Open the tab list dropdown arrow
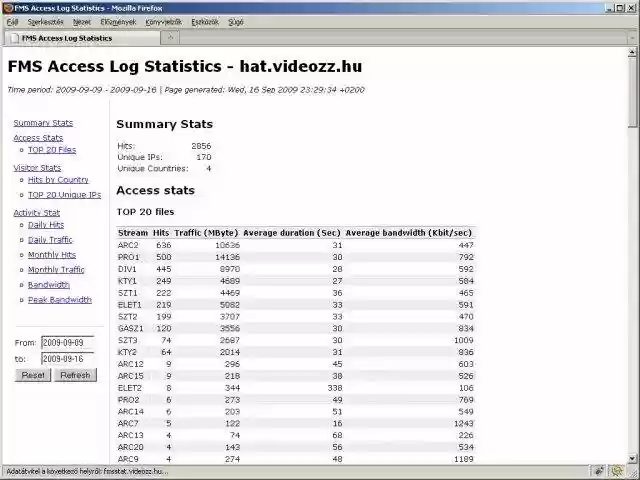640x480 pixels. coord(632,38)
